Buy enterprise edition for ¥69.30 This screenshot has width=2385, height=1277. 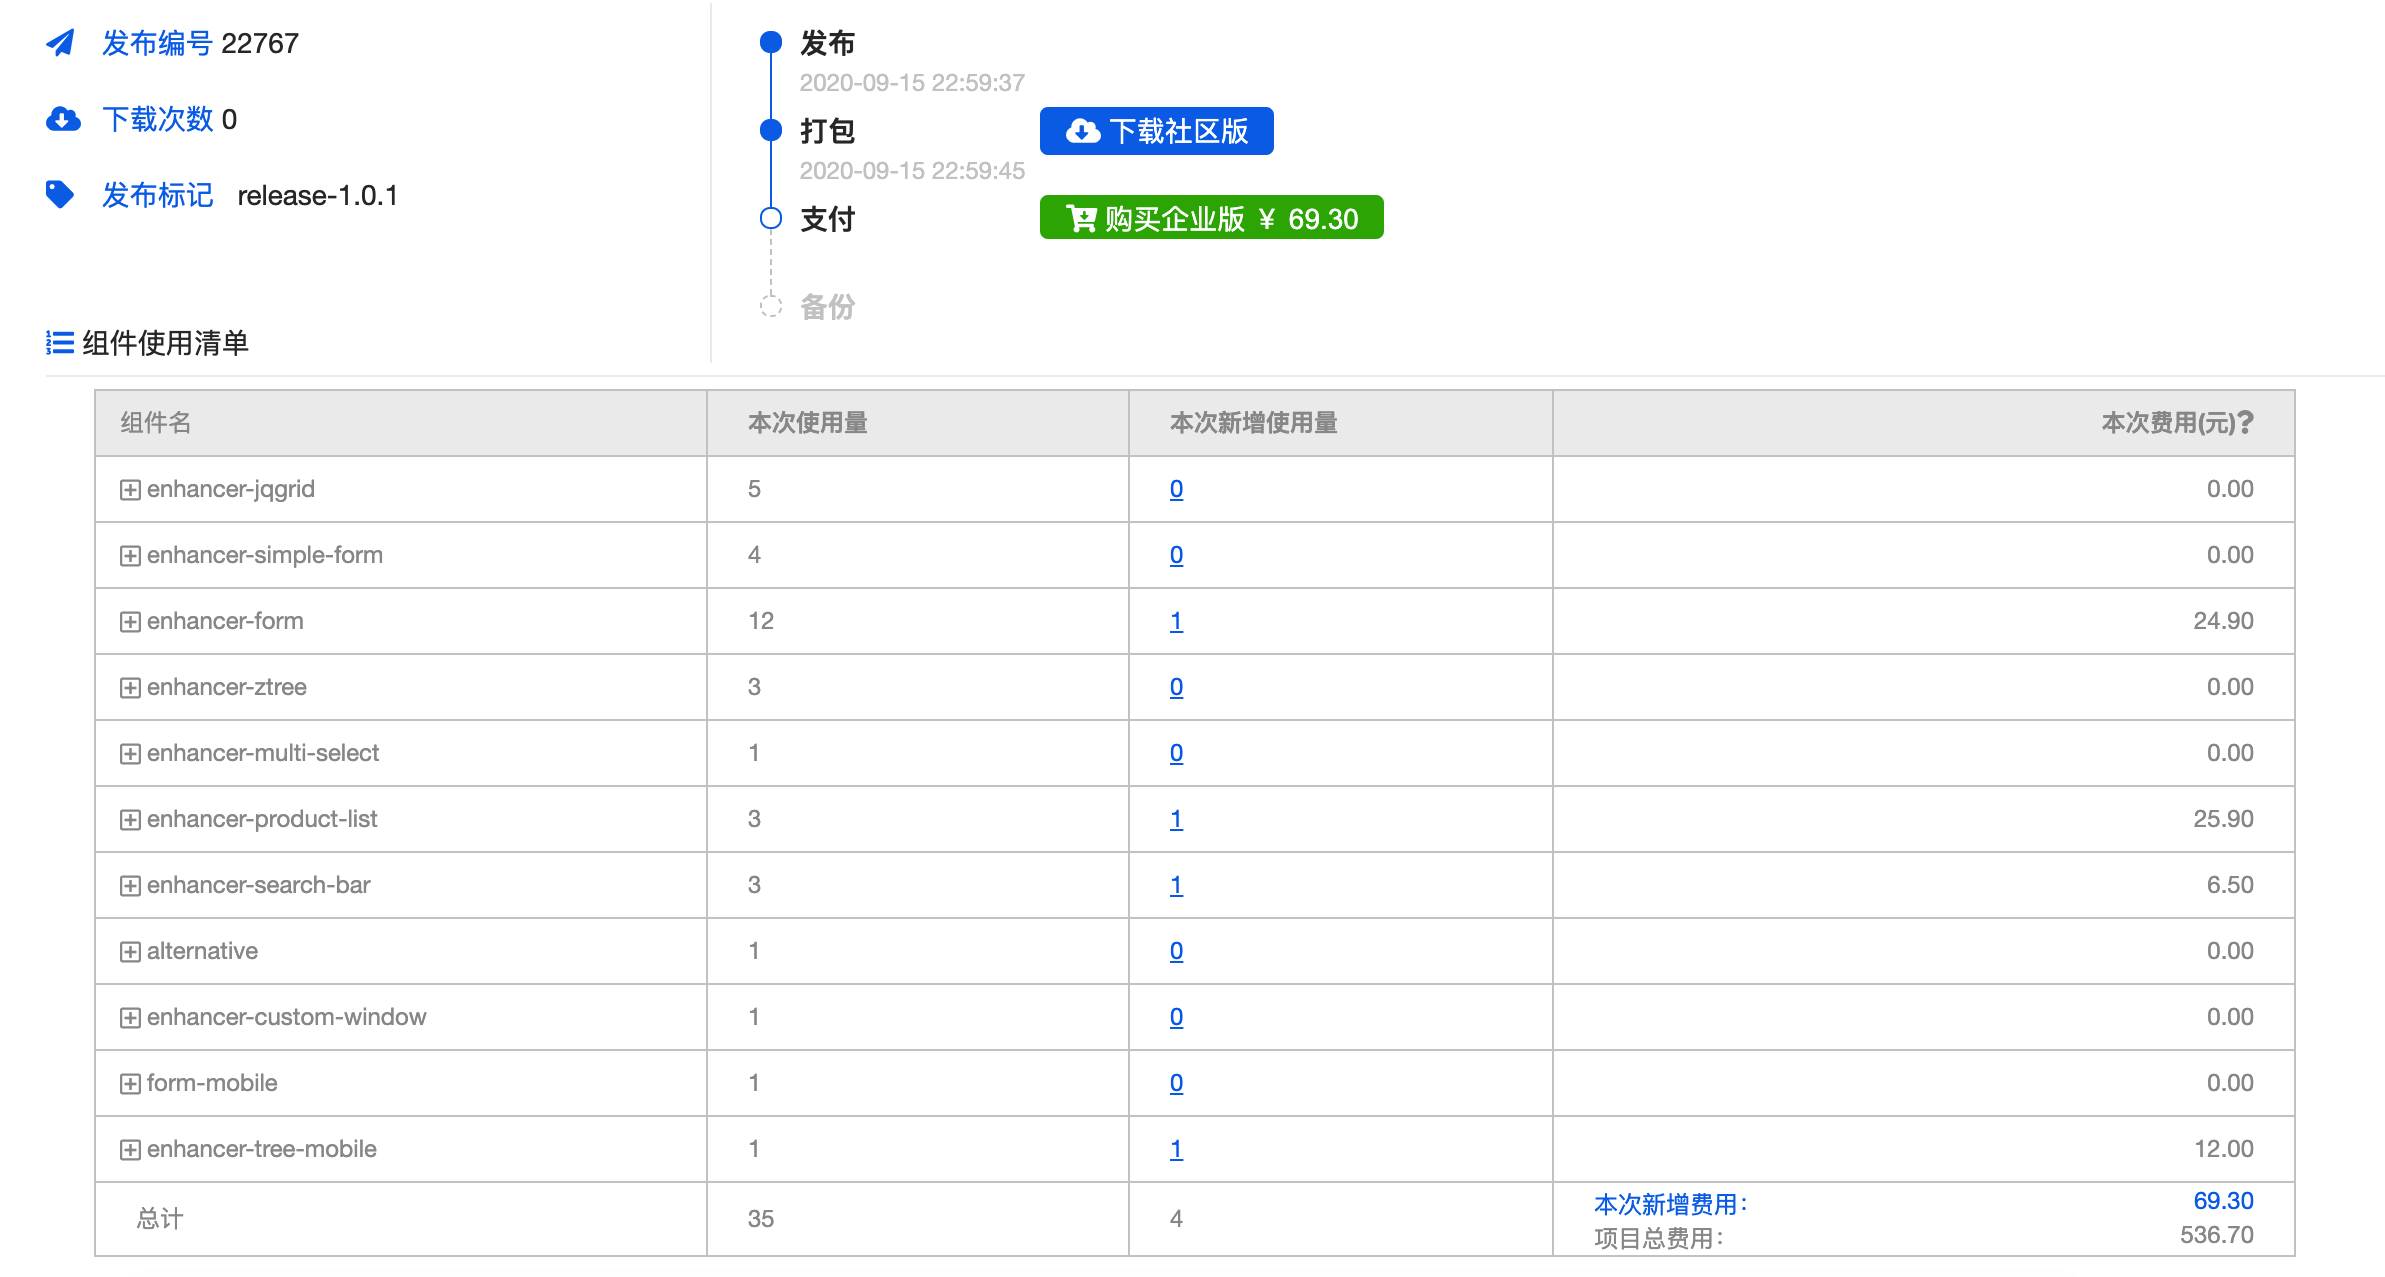pos(1211,218)
